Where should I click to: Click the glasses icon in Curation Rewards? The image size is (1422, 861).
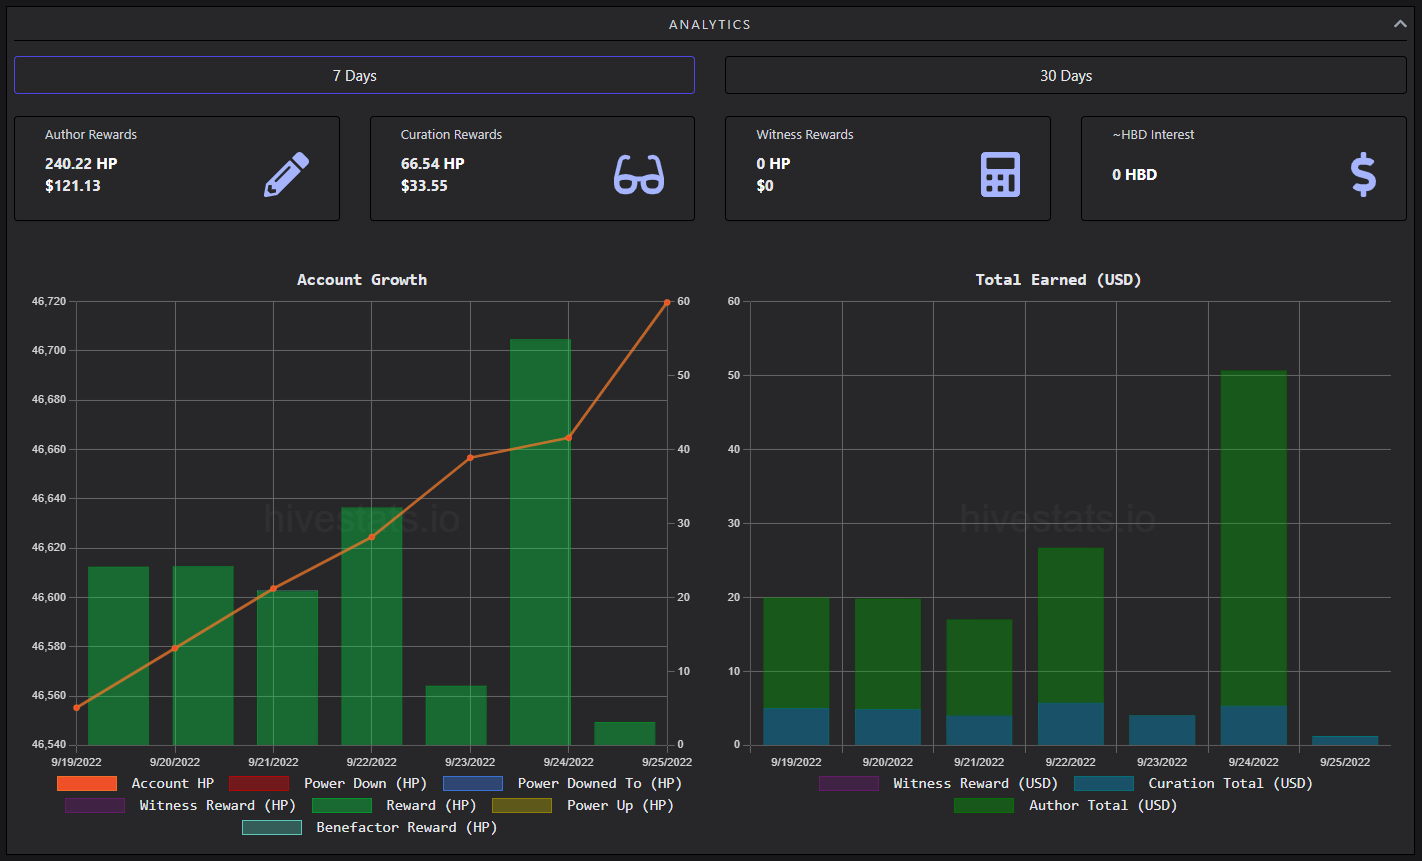(639, 175)
